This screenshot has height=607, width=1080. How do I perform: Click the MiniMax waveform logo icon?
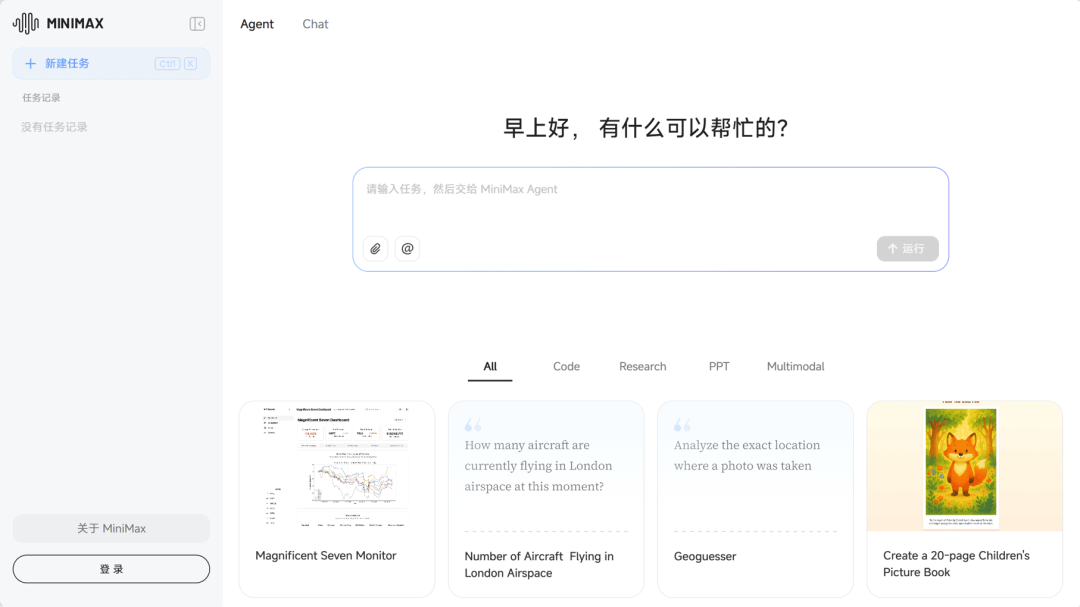point(25,23)
